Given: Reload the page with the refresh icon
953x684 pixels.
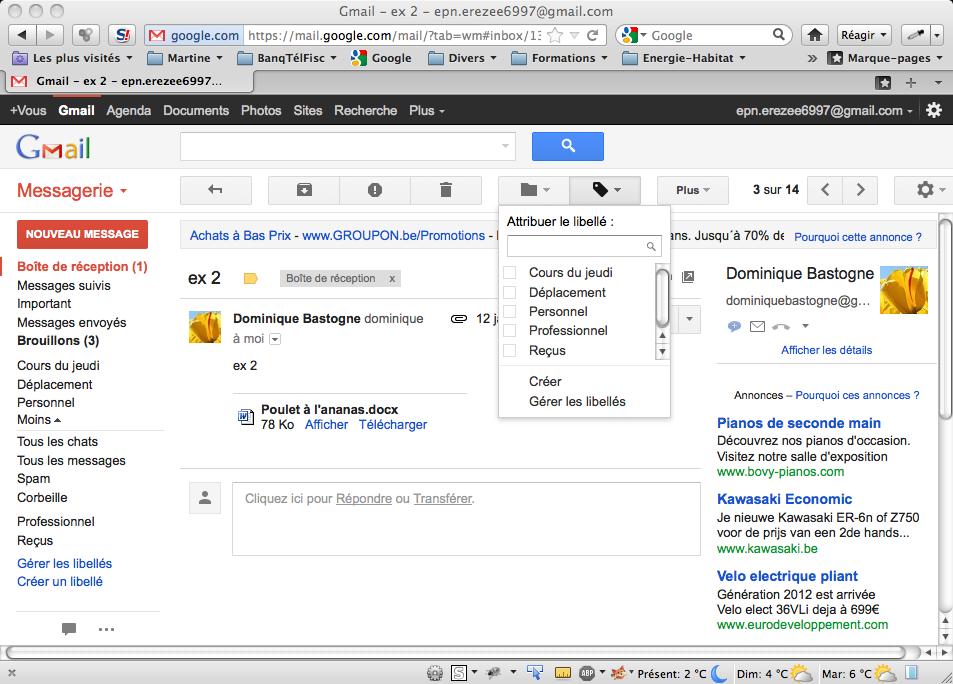Looking at the screenshot, I should coord(593,35).
